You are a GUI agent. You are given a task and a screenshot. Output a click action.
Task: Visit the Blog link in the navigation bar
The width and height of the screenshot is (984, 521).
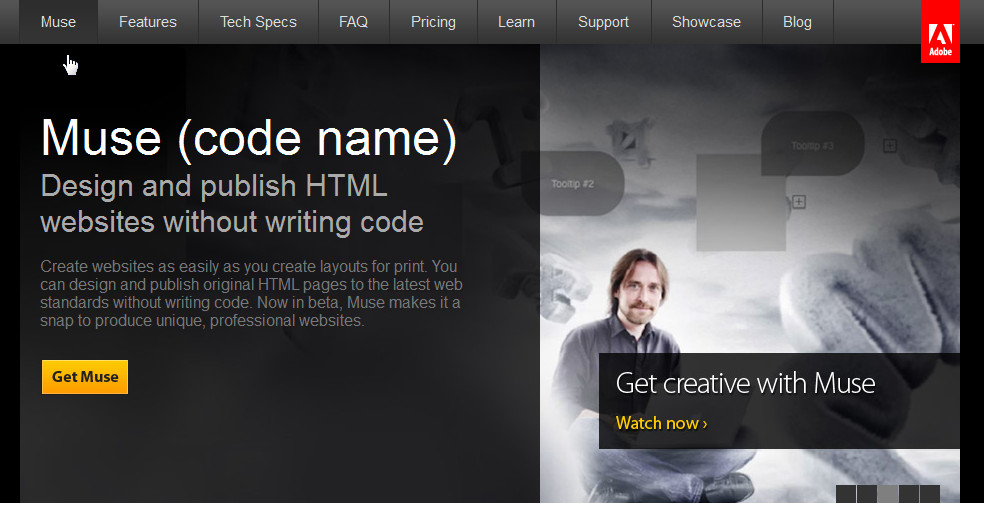pyautogui.click(x=798, y=22)
